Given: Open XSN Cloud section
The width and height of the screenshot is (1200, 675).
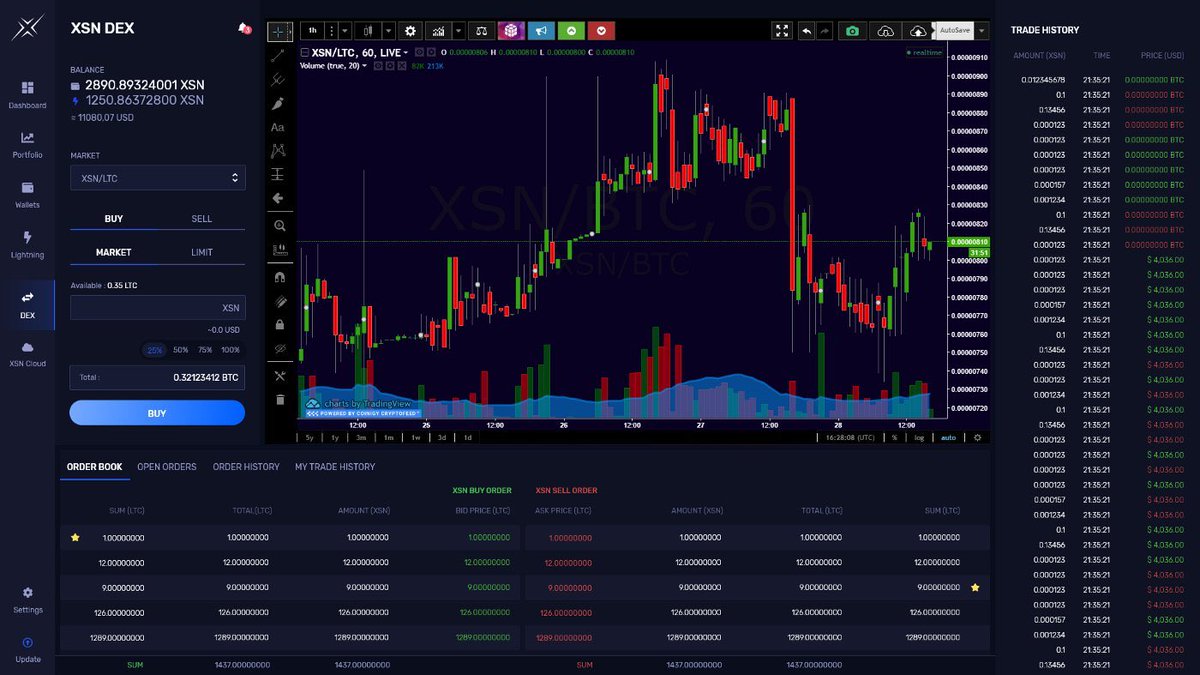Looking at the screenshot, I should pyautogui.click(x=27, y=353).
